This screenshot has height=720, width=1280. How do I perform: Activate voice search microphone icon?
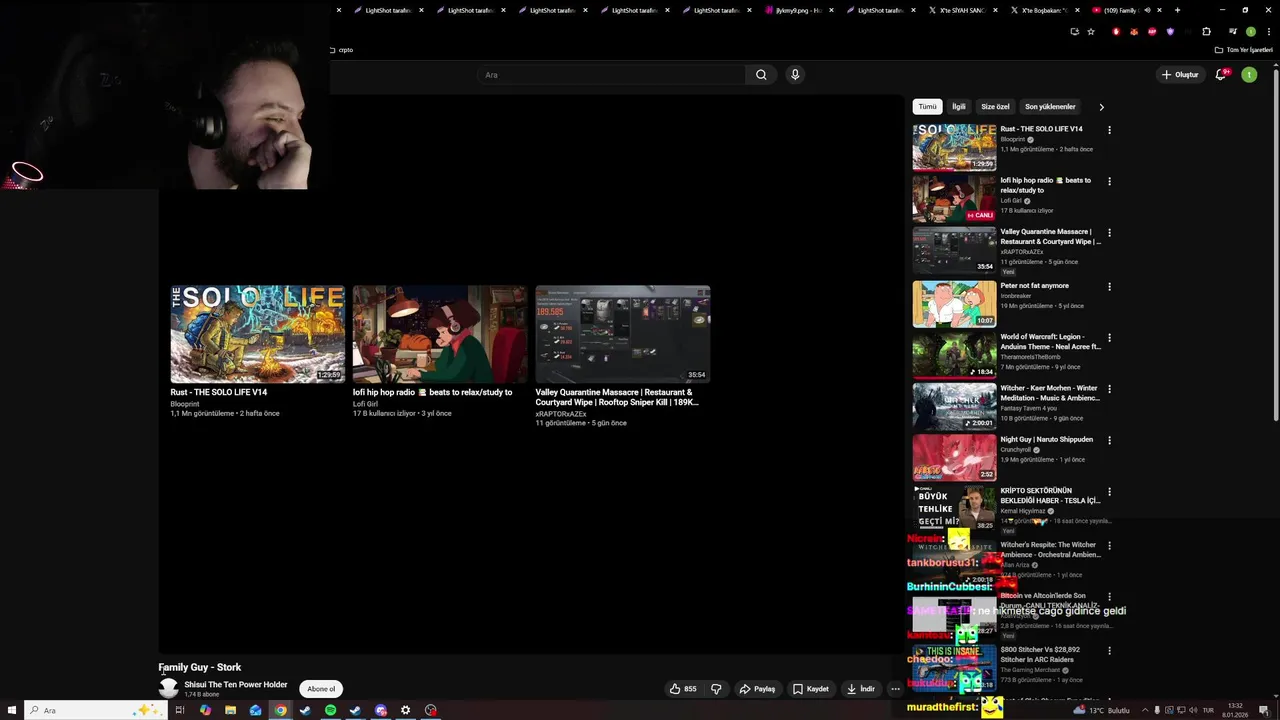pos(795,75)
